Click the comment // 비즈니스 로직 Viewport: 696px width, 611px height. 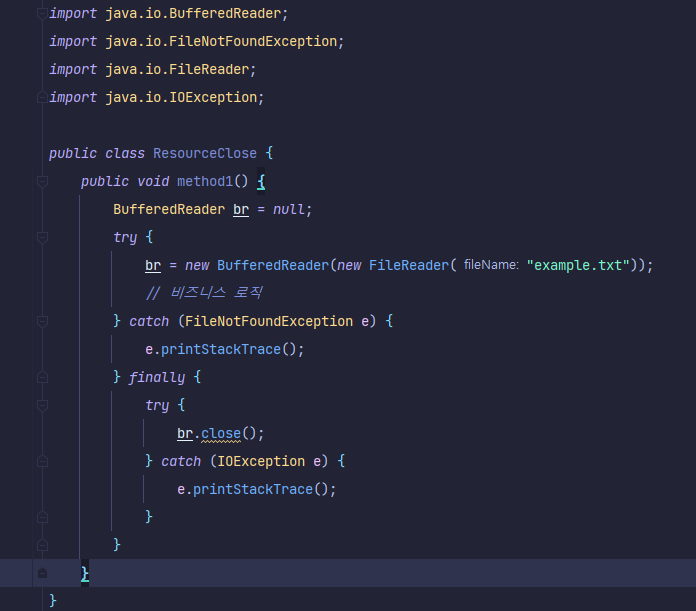pyautogui.click(x=204, y=293)
